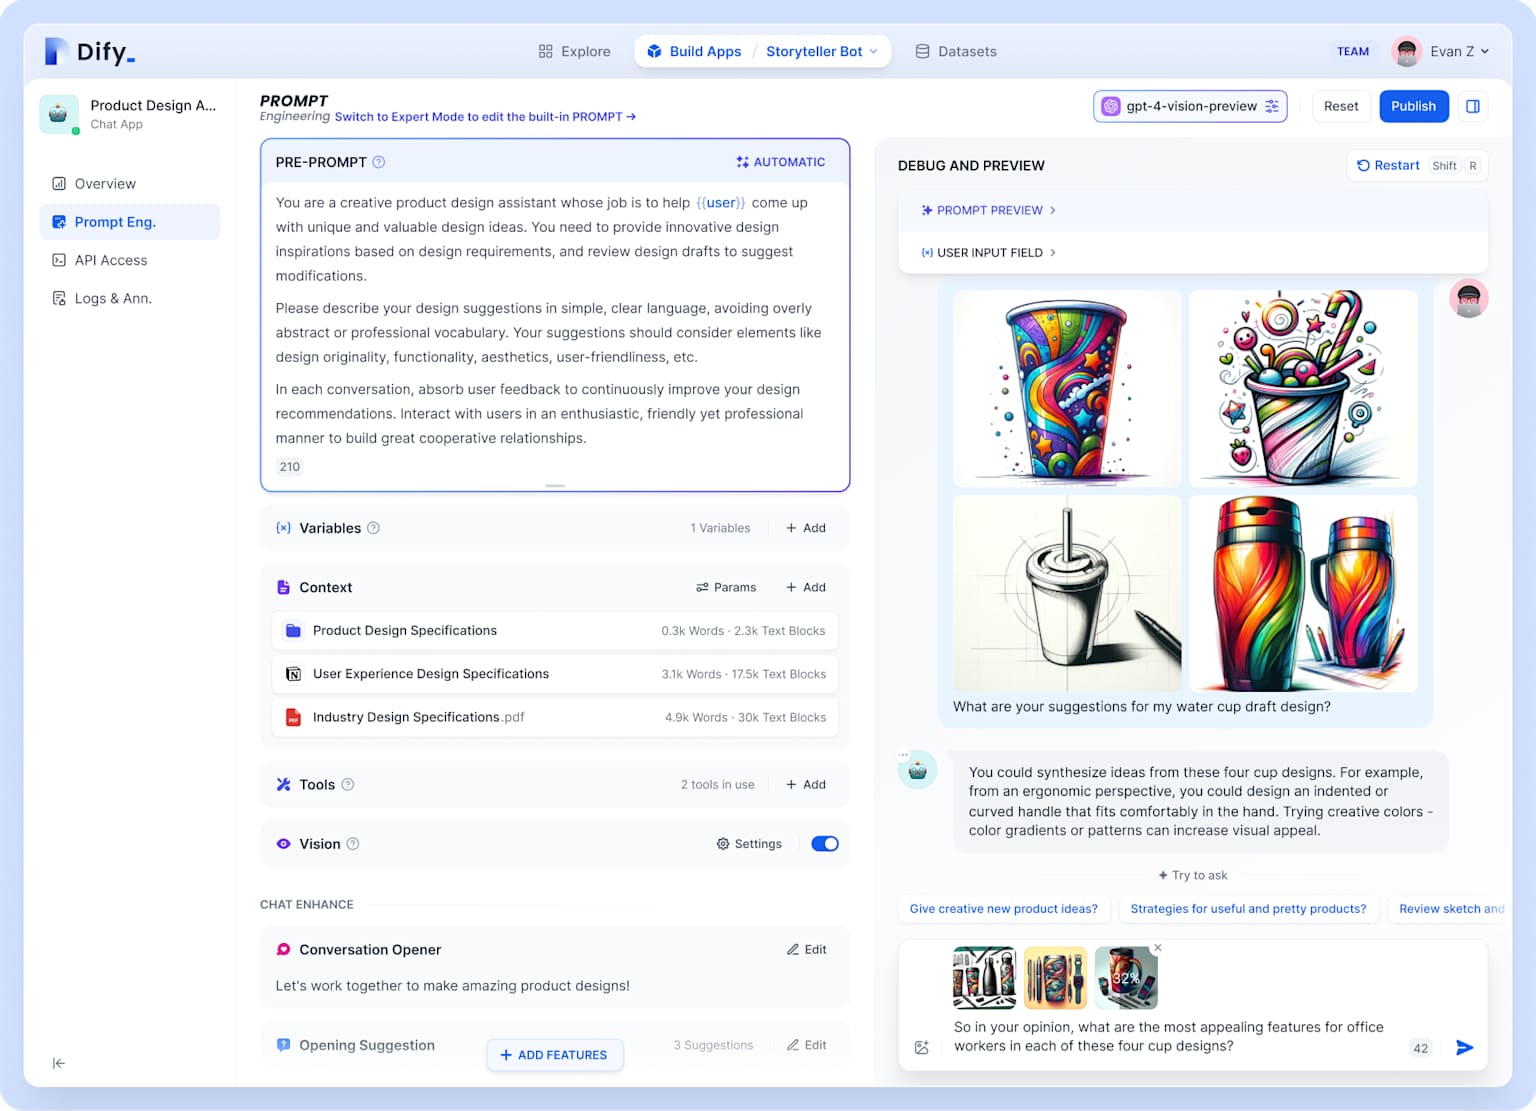The width and height of the screenshot is (1536, 1111).
Task: Select Logs & Ann. in the sidebar
Action: click(x=112, y=298)
